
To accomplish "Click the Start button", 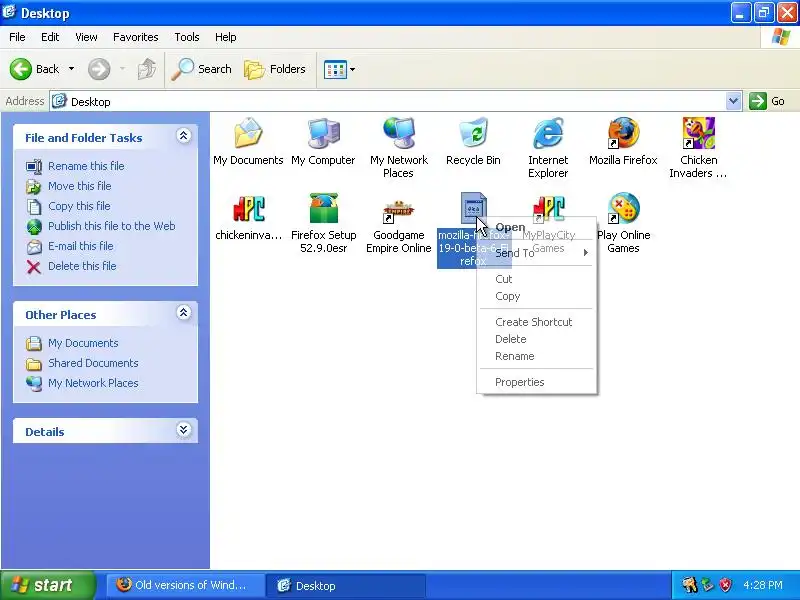I will coord(48,585).
